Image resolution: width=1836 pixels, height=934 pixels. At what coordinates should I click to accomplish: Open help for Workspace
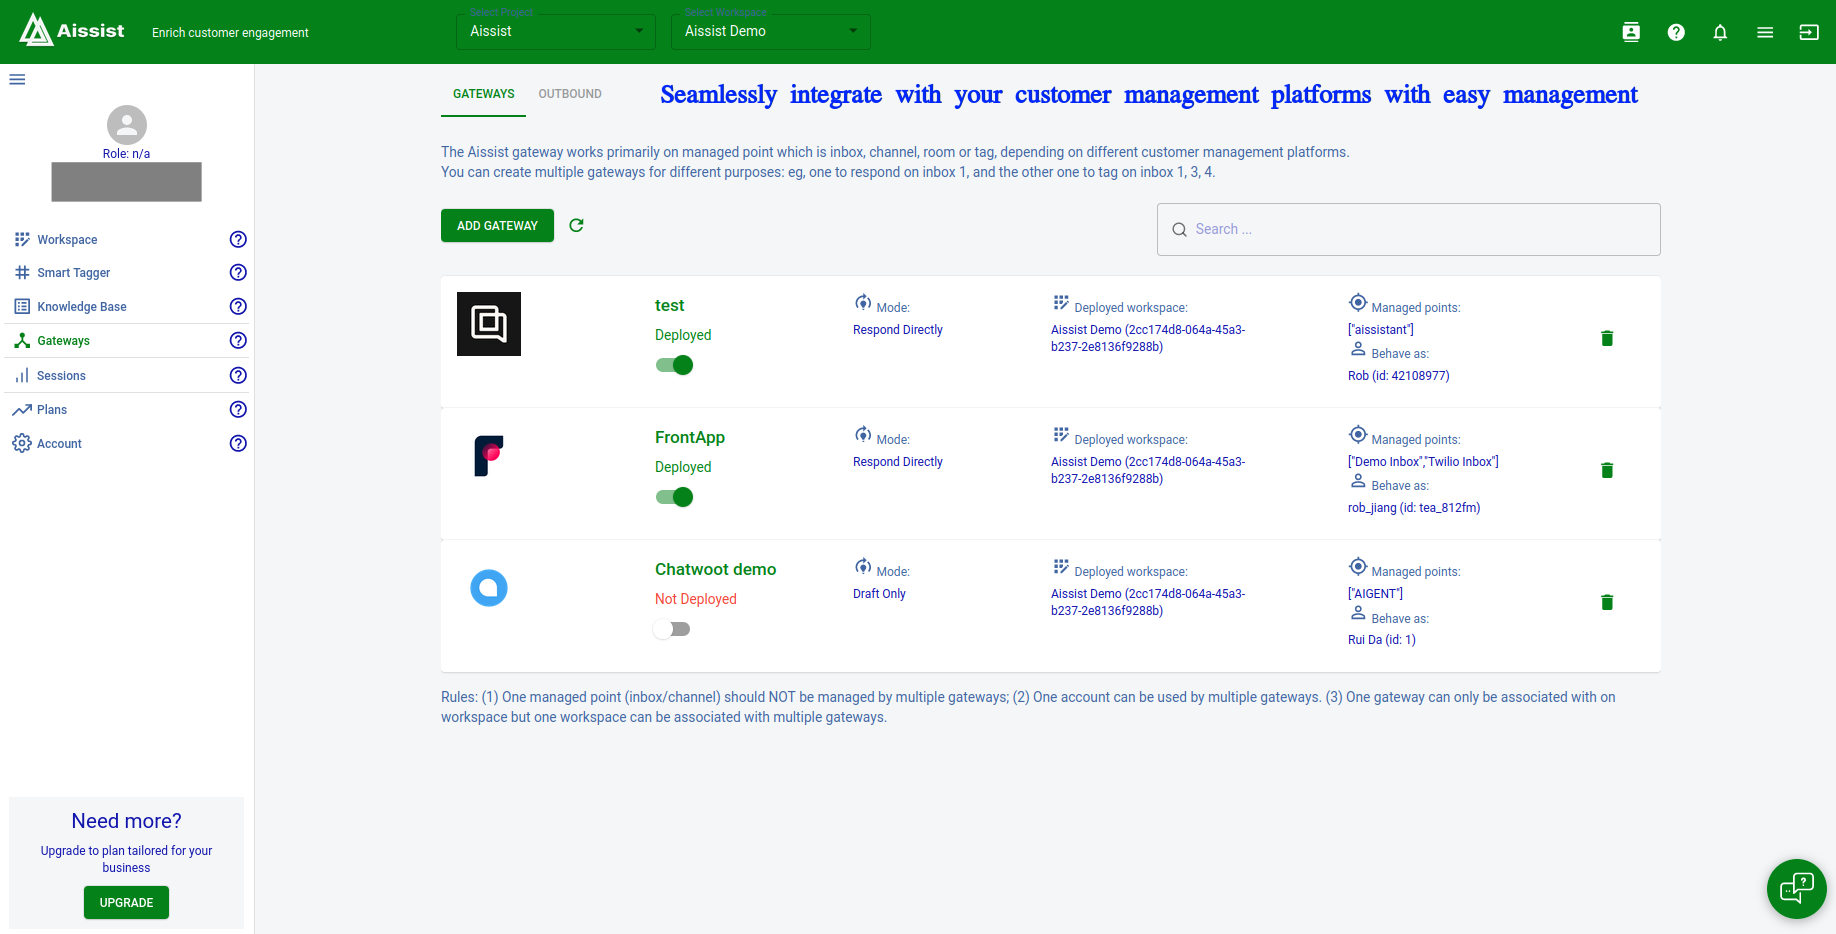point(238,239)
